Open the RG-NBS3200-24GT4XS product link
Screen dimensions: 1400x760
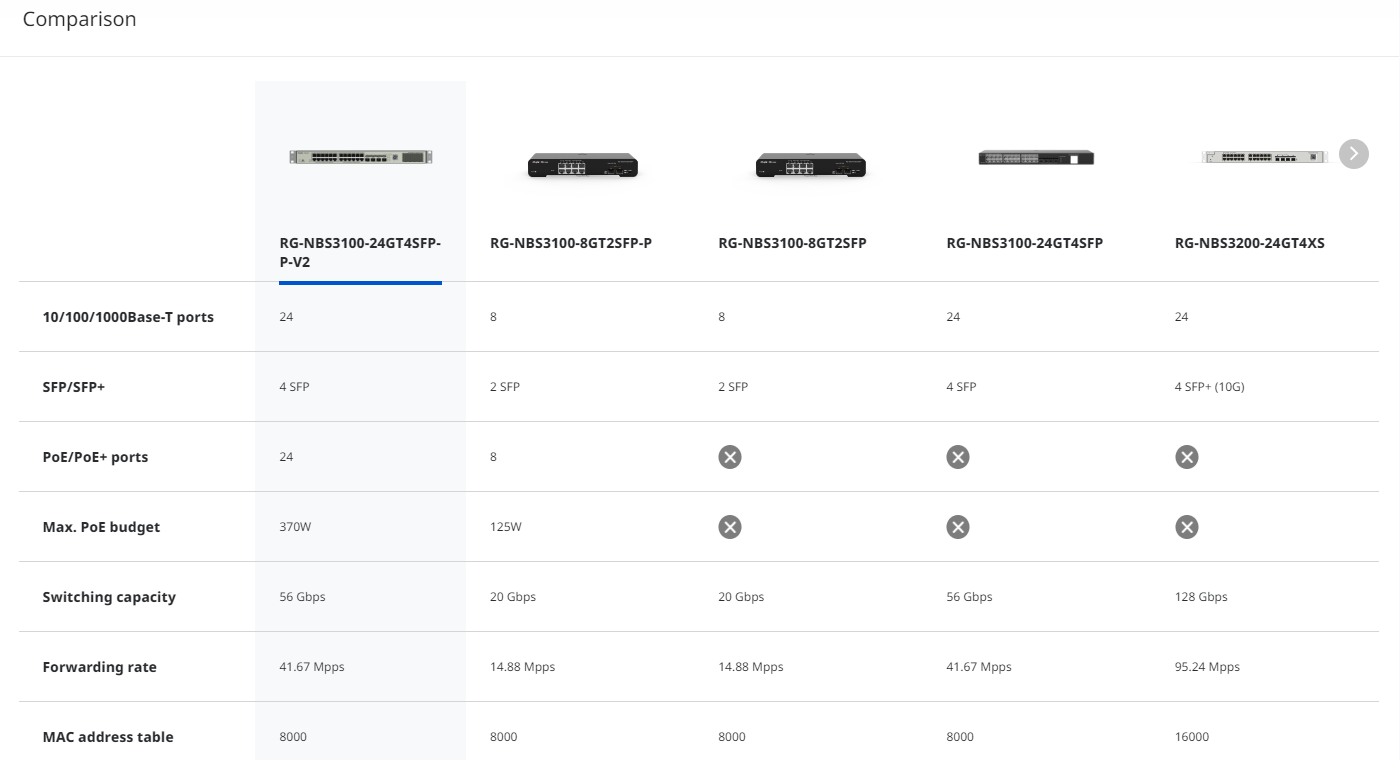click(1250, 243)
